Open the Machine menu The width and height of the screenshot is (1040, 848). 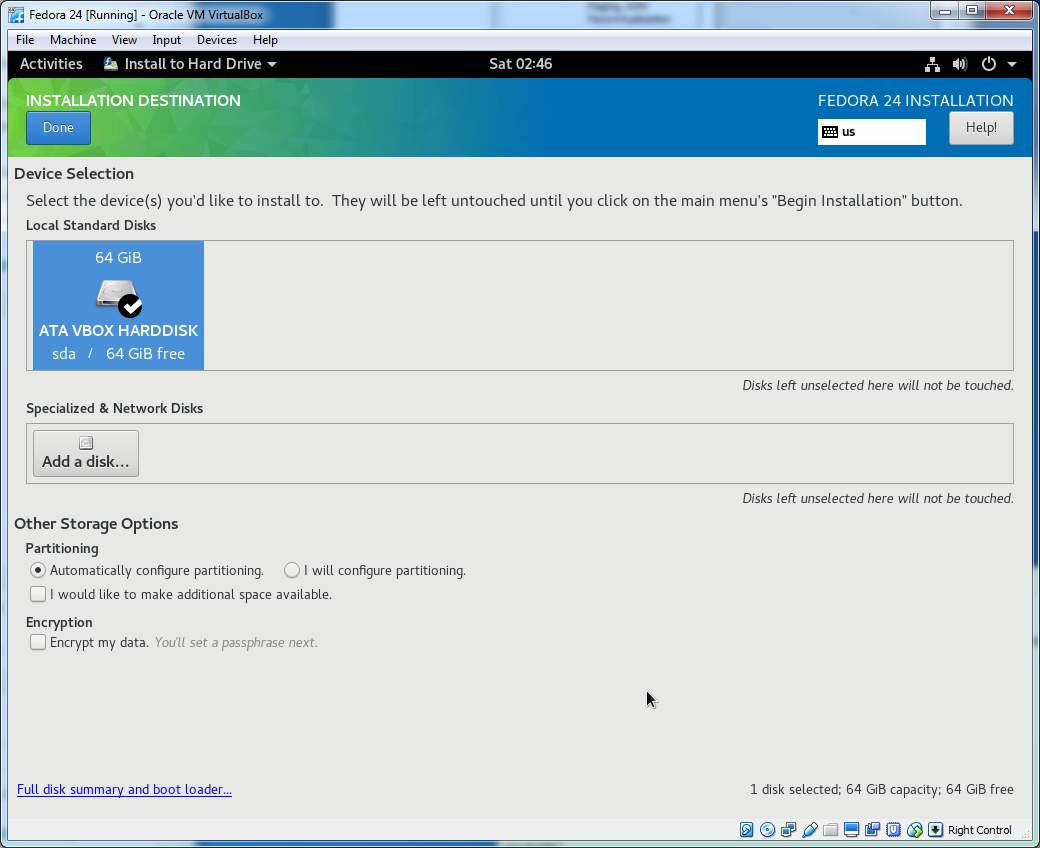73,40
